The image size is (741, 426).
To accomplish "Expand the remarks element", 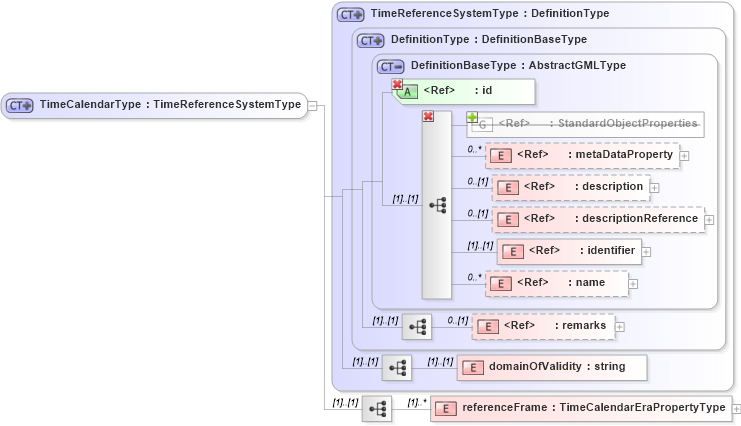I will click(620, 327).
